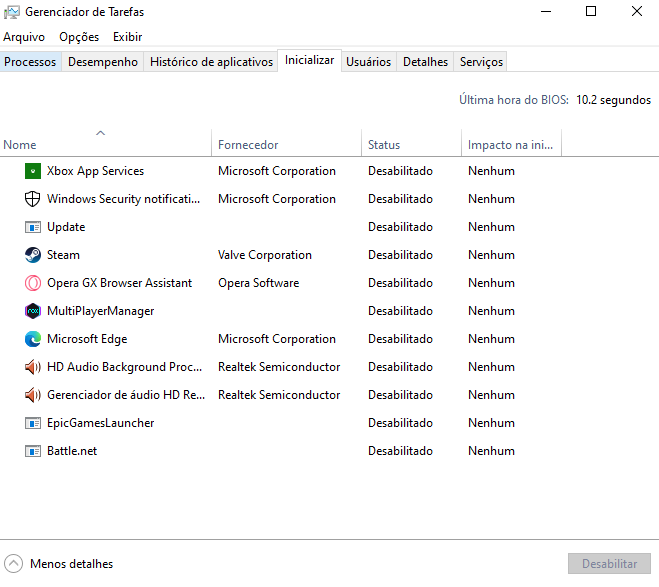The width and height of the screenshot is (659, 587).
Task: Click the MultiPlayerManager icon
Action: [32, 311]
